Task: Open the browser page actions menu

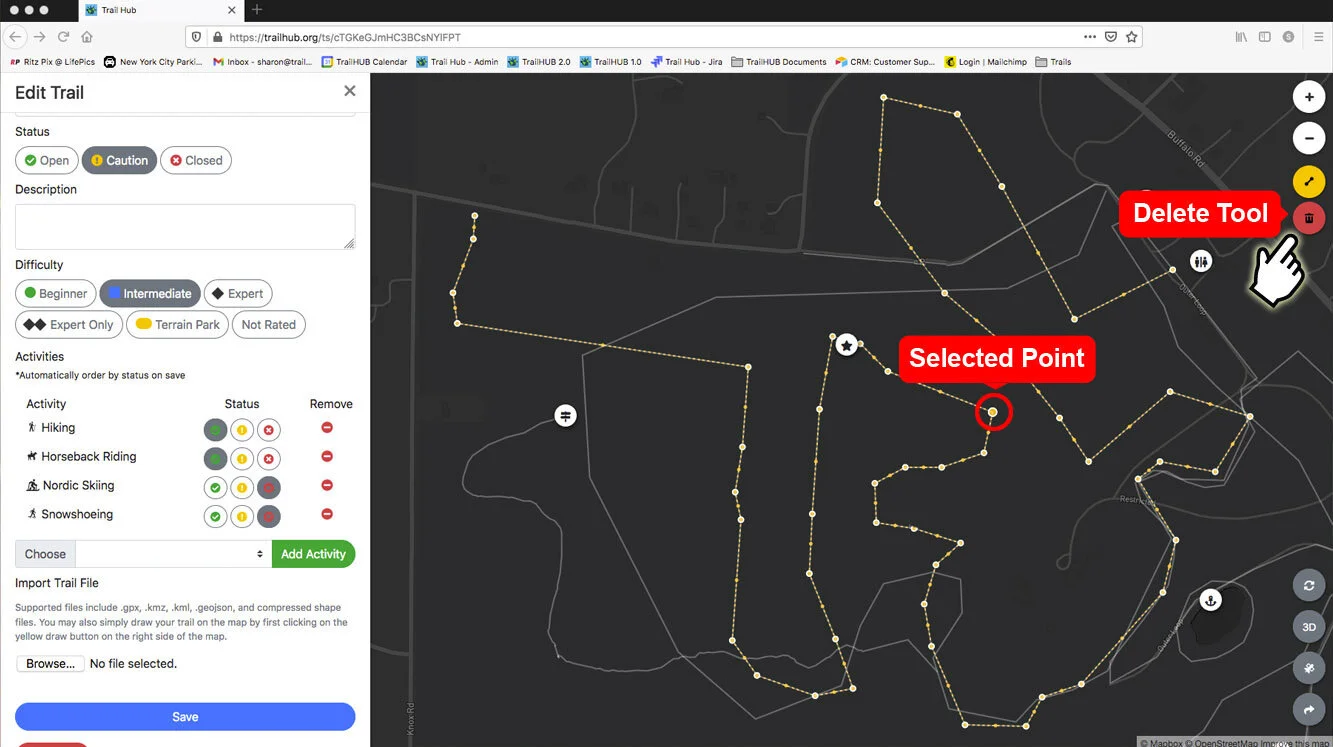Action: [1090, 37]
